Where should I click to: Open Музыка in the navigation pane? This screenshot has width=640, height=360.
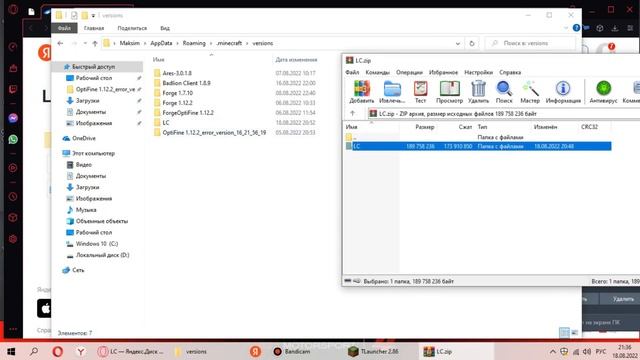(x=86, y=210)
